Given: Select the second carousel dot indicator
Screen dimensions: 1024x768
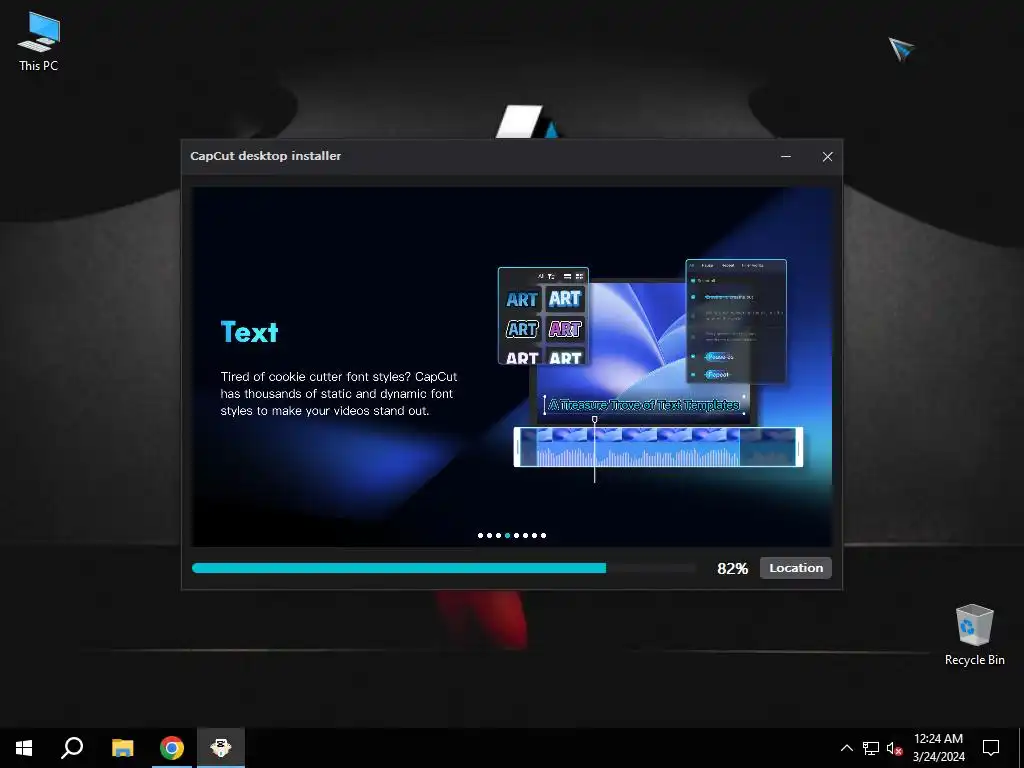Looking at the screenshot, I should [x=490, y=536].
